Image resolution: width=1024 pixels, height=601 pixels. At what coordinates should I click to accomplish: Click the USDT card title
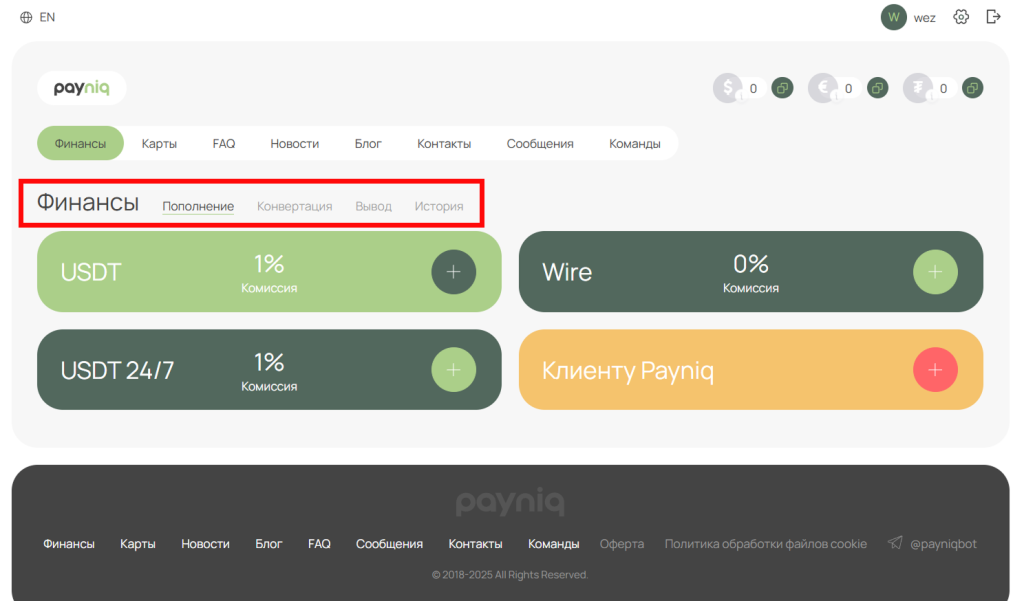click(x=91, y=272)
